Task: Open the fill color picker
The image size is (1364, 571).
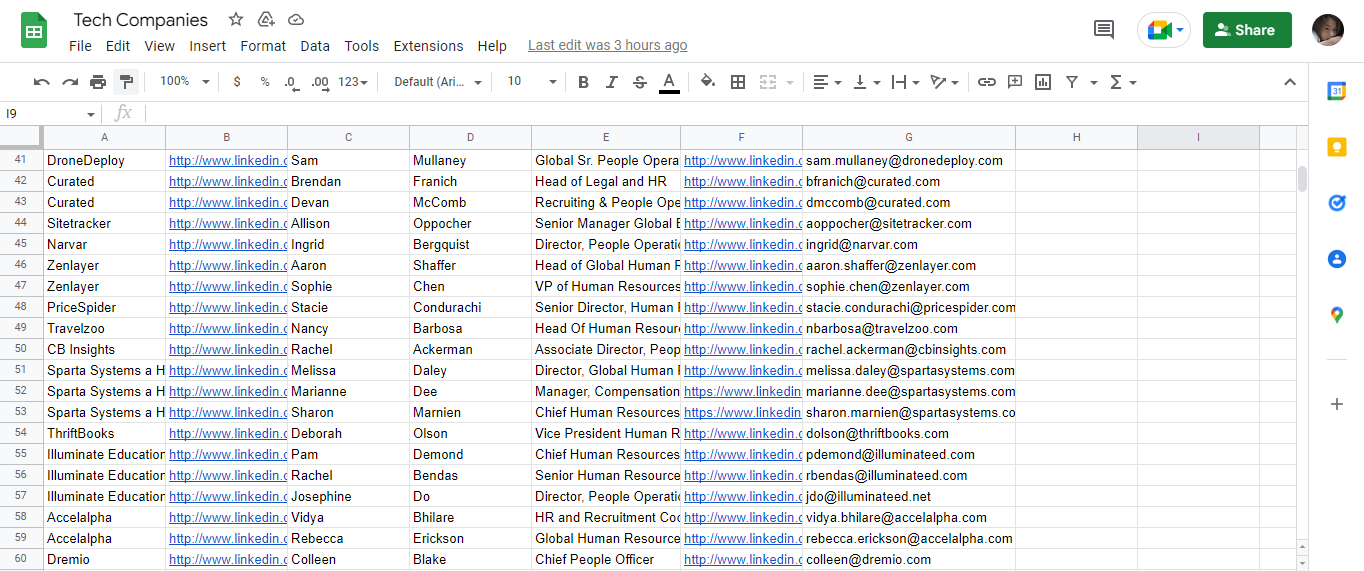Action: tap(708, 82)
